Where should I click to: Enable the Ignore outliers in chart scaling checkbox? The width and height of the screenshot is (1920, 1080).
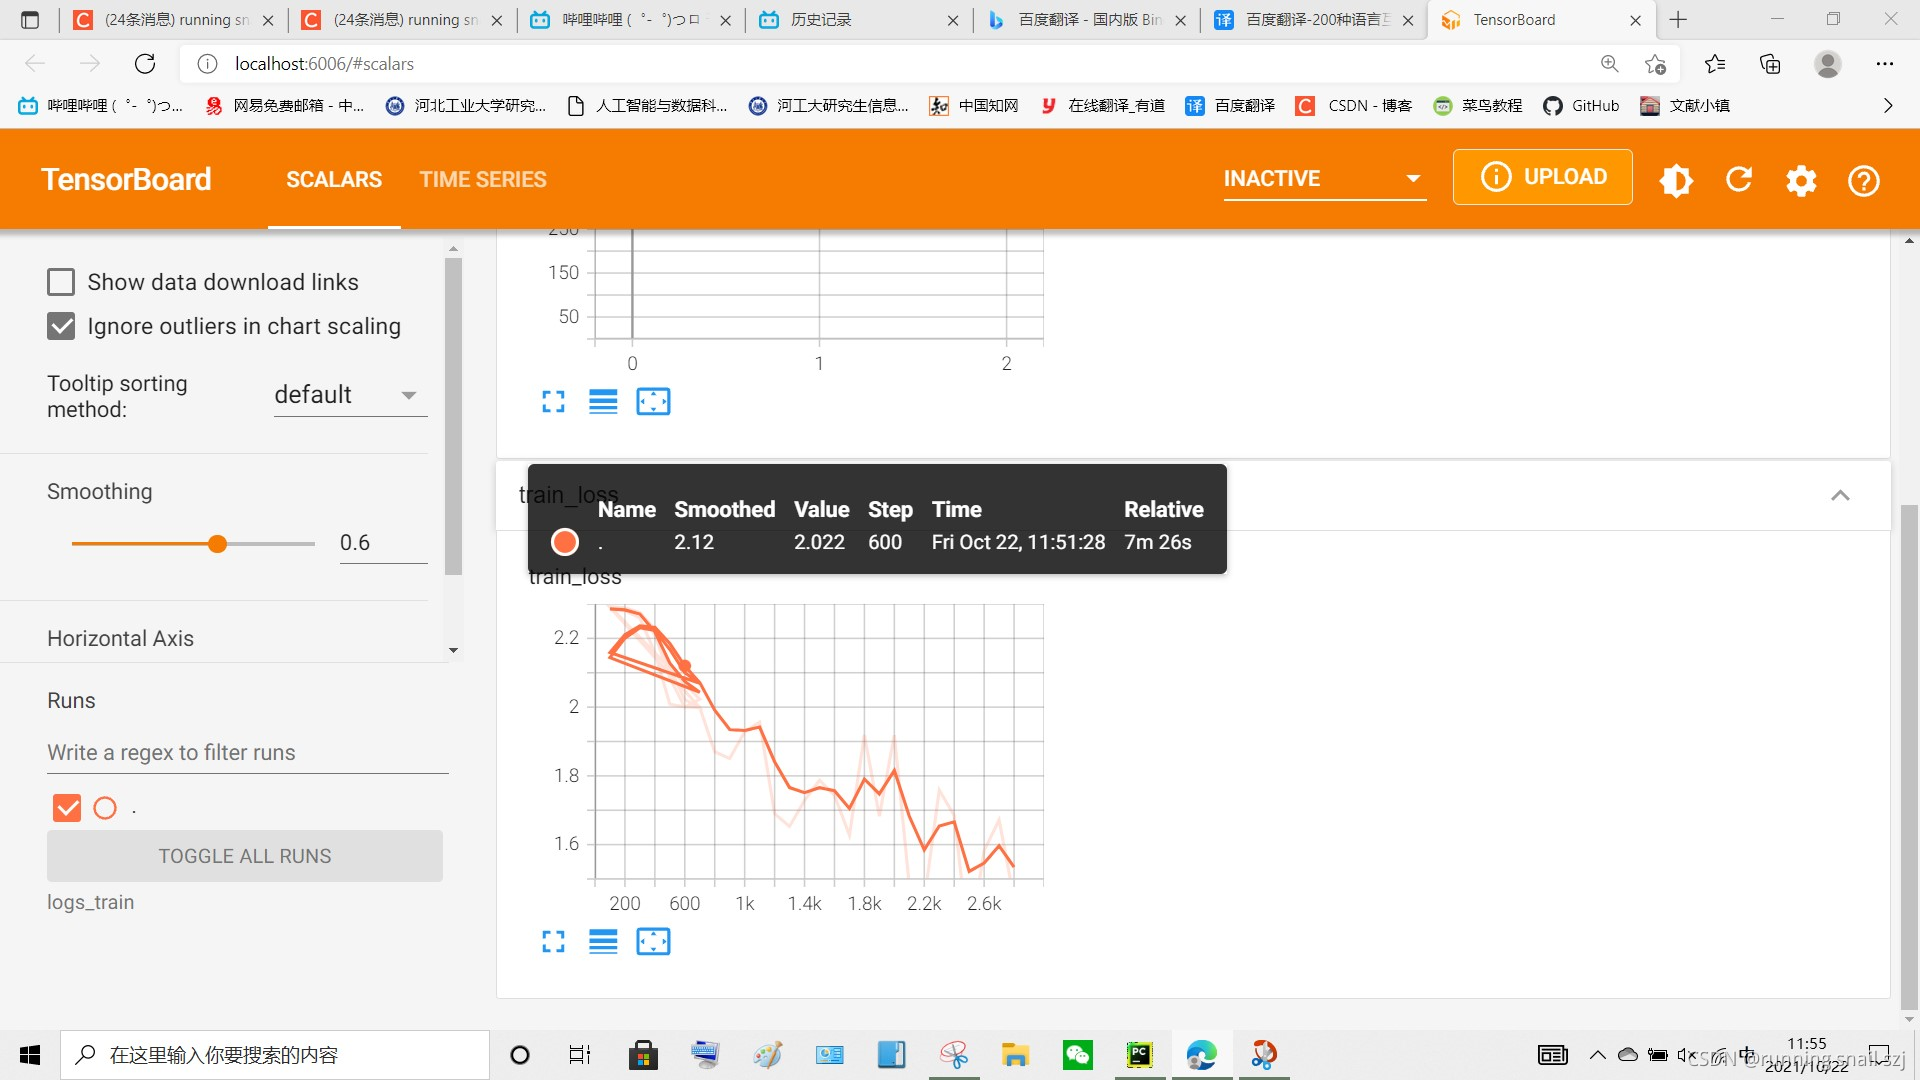point(61,326)
